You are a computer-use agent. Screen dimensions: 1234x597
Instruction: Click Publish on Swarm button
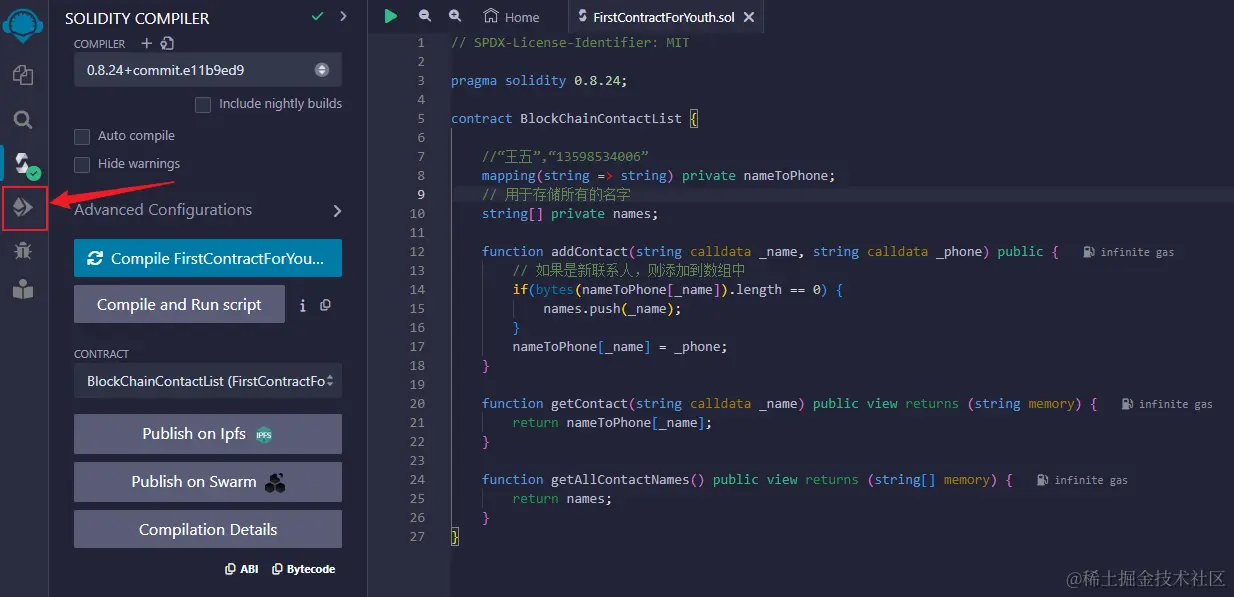(x=208, y=482)
